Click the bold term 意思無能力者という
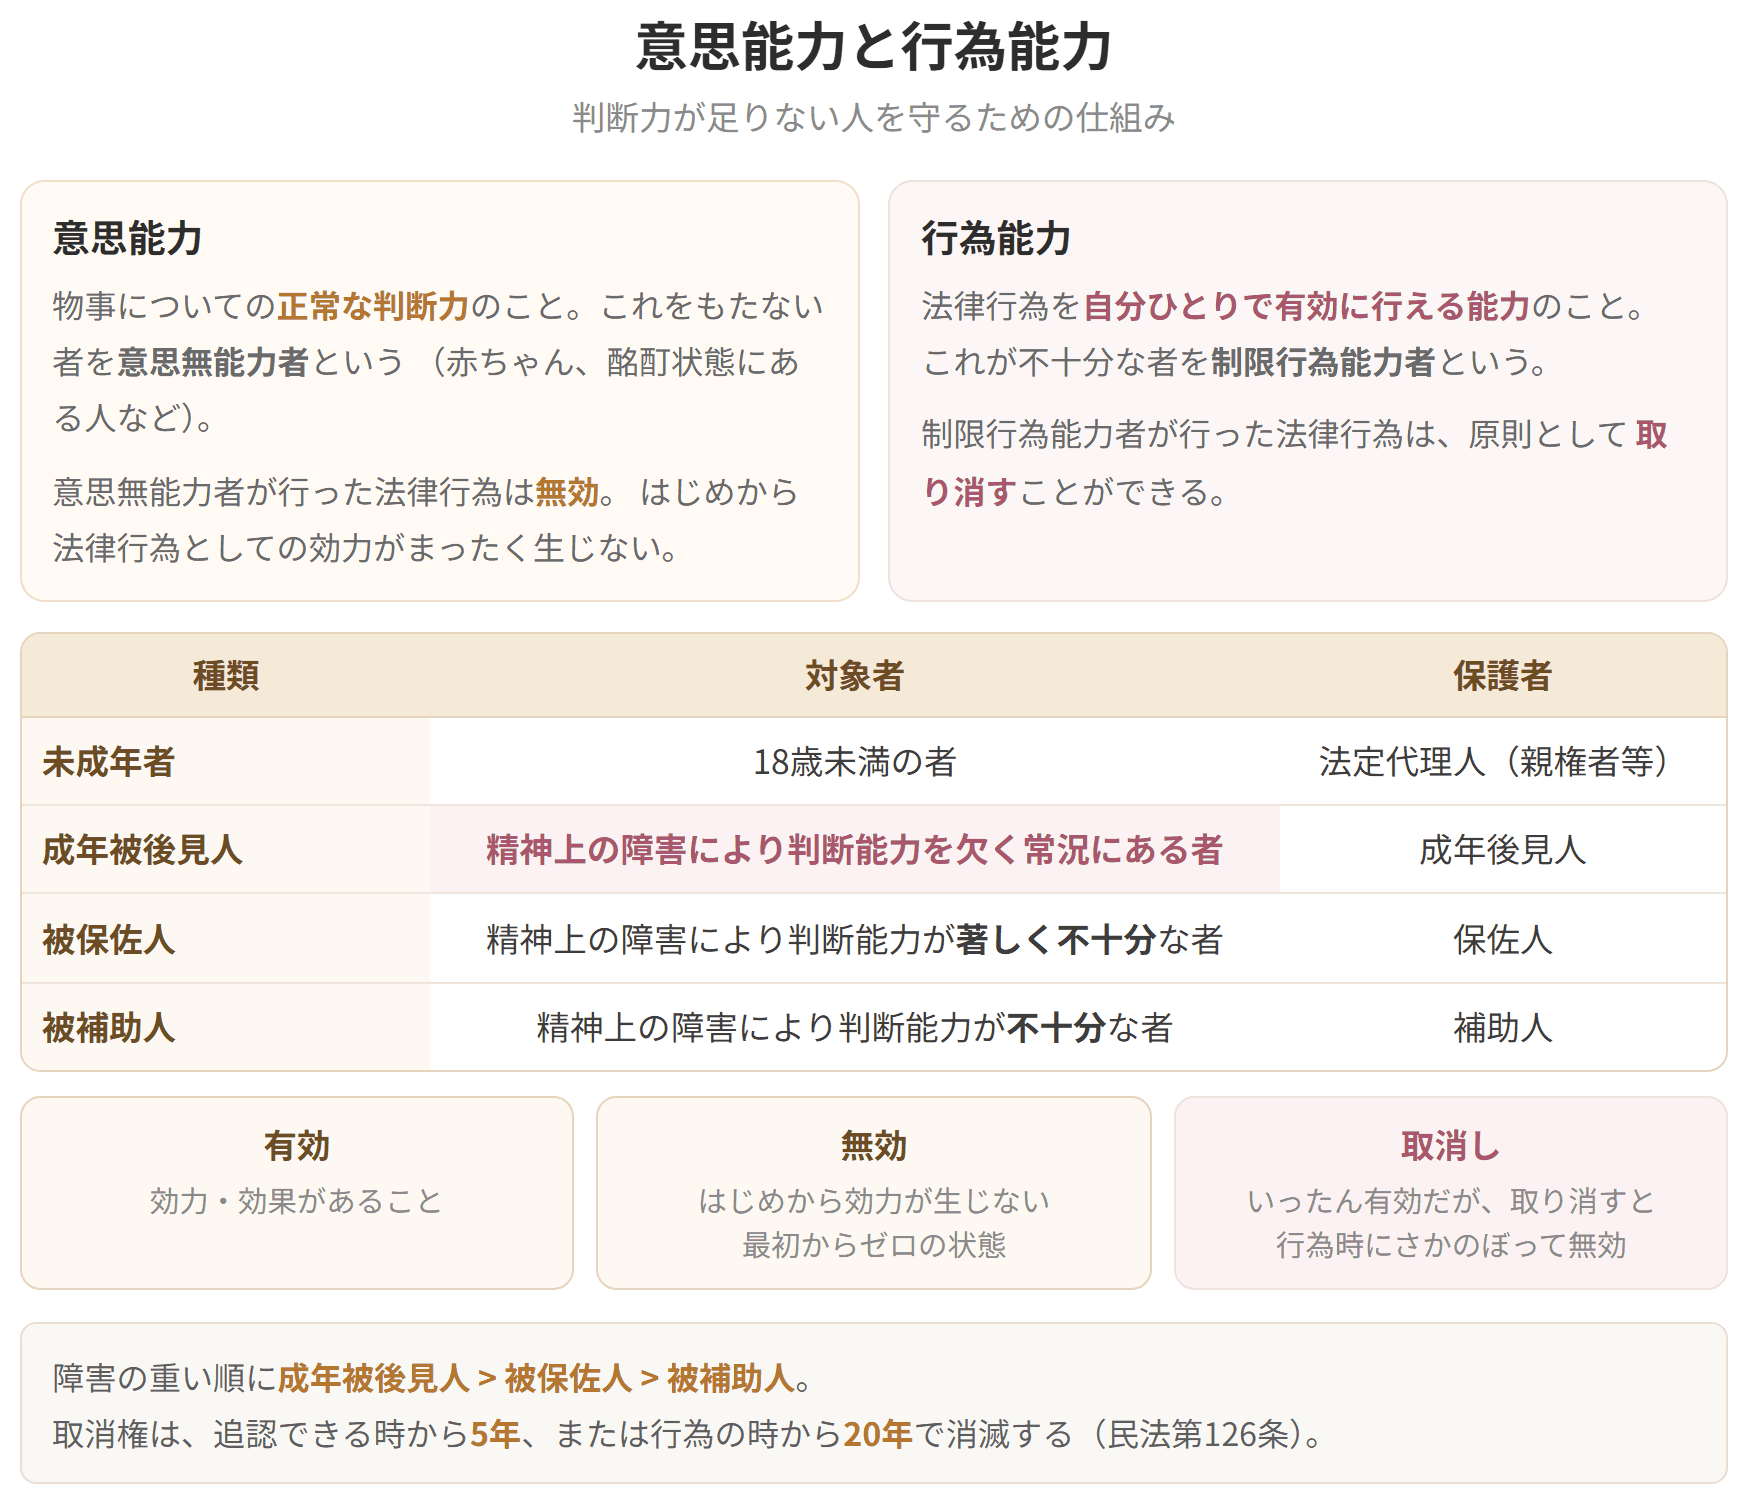 pyautogui.click(x=260, y=362)
